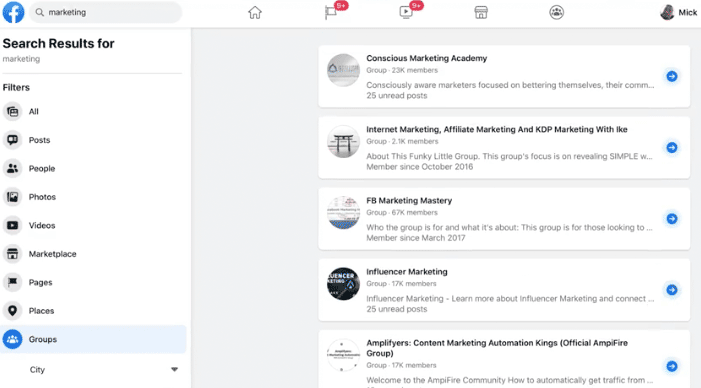Open Conscious Marketing Academy via arrow button
701x388 pixels.
[x=671, y=76]
